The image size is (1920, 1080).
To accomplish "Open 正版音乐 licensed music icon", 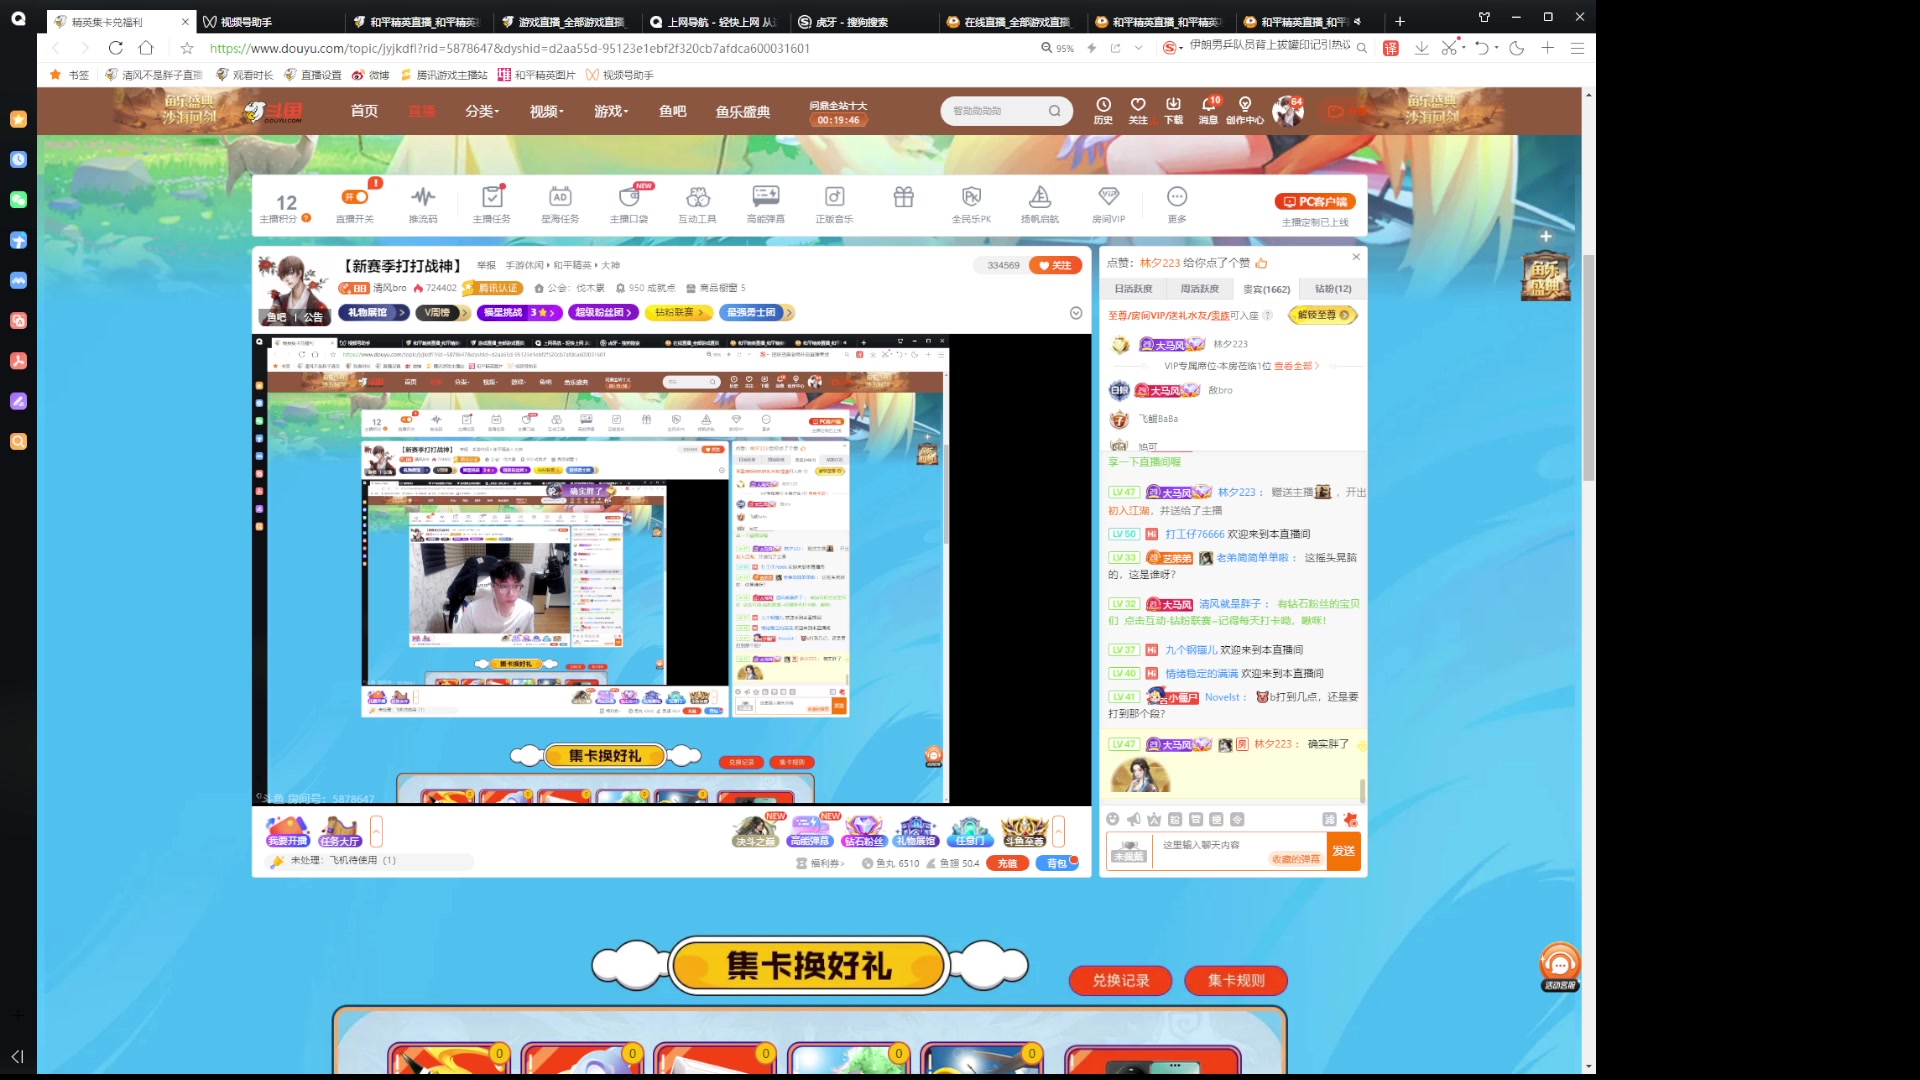I will [834, 203].
